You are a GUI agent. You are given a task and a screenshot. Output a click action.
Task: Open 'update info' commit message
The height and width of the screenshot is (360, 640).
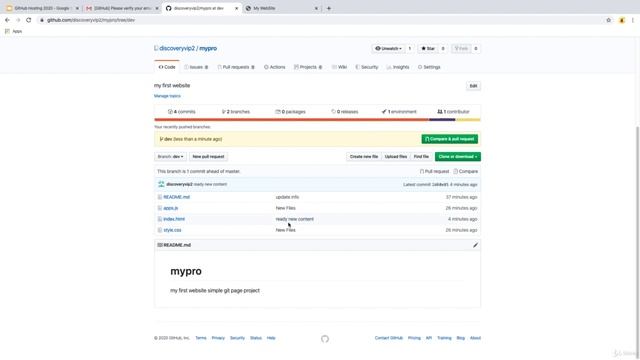click(x=287, y=197)
